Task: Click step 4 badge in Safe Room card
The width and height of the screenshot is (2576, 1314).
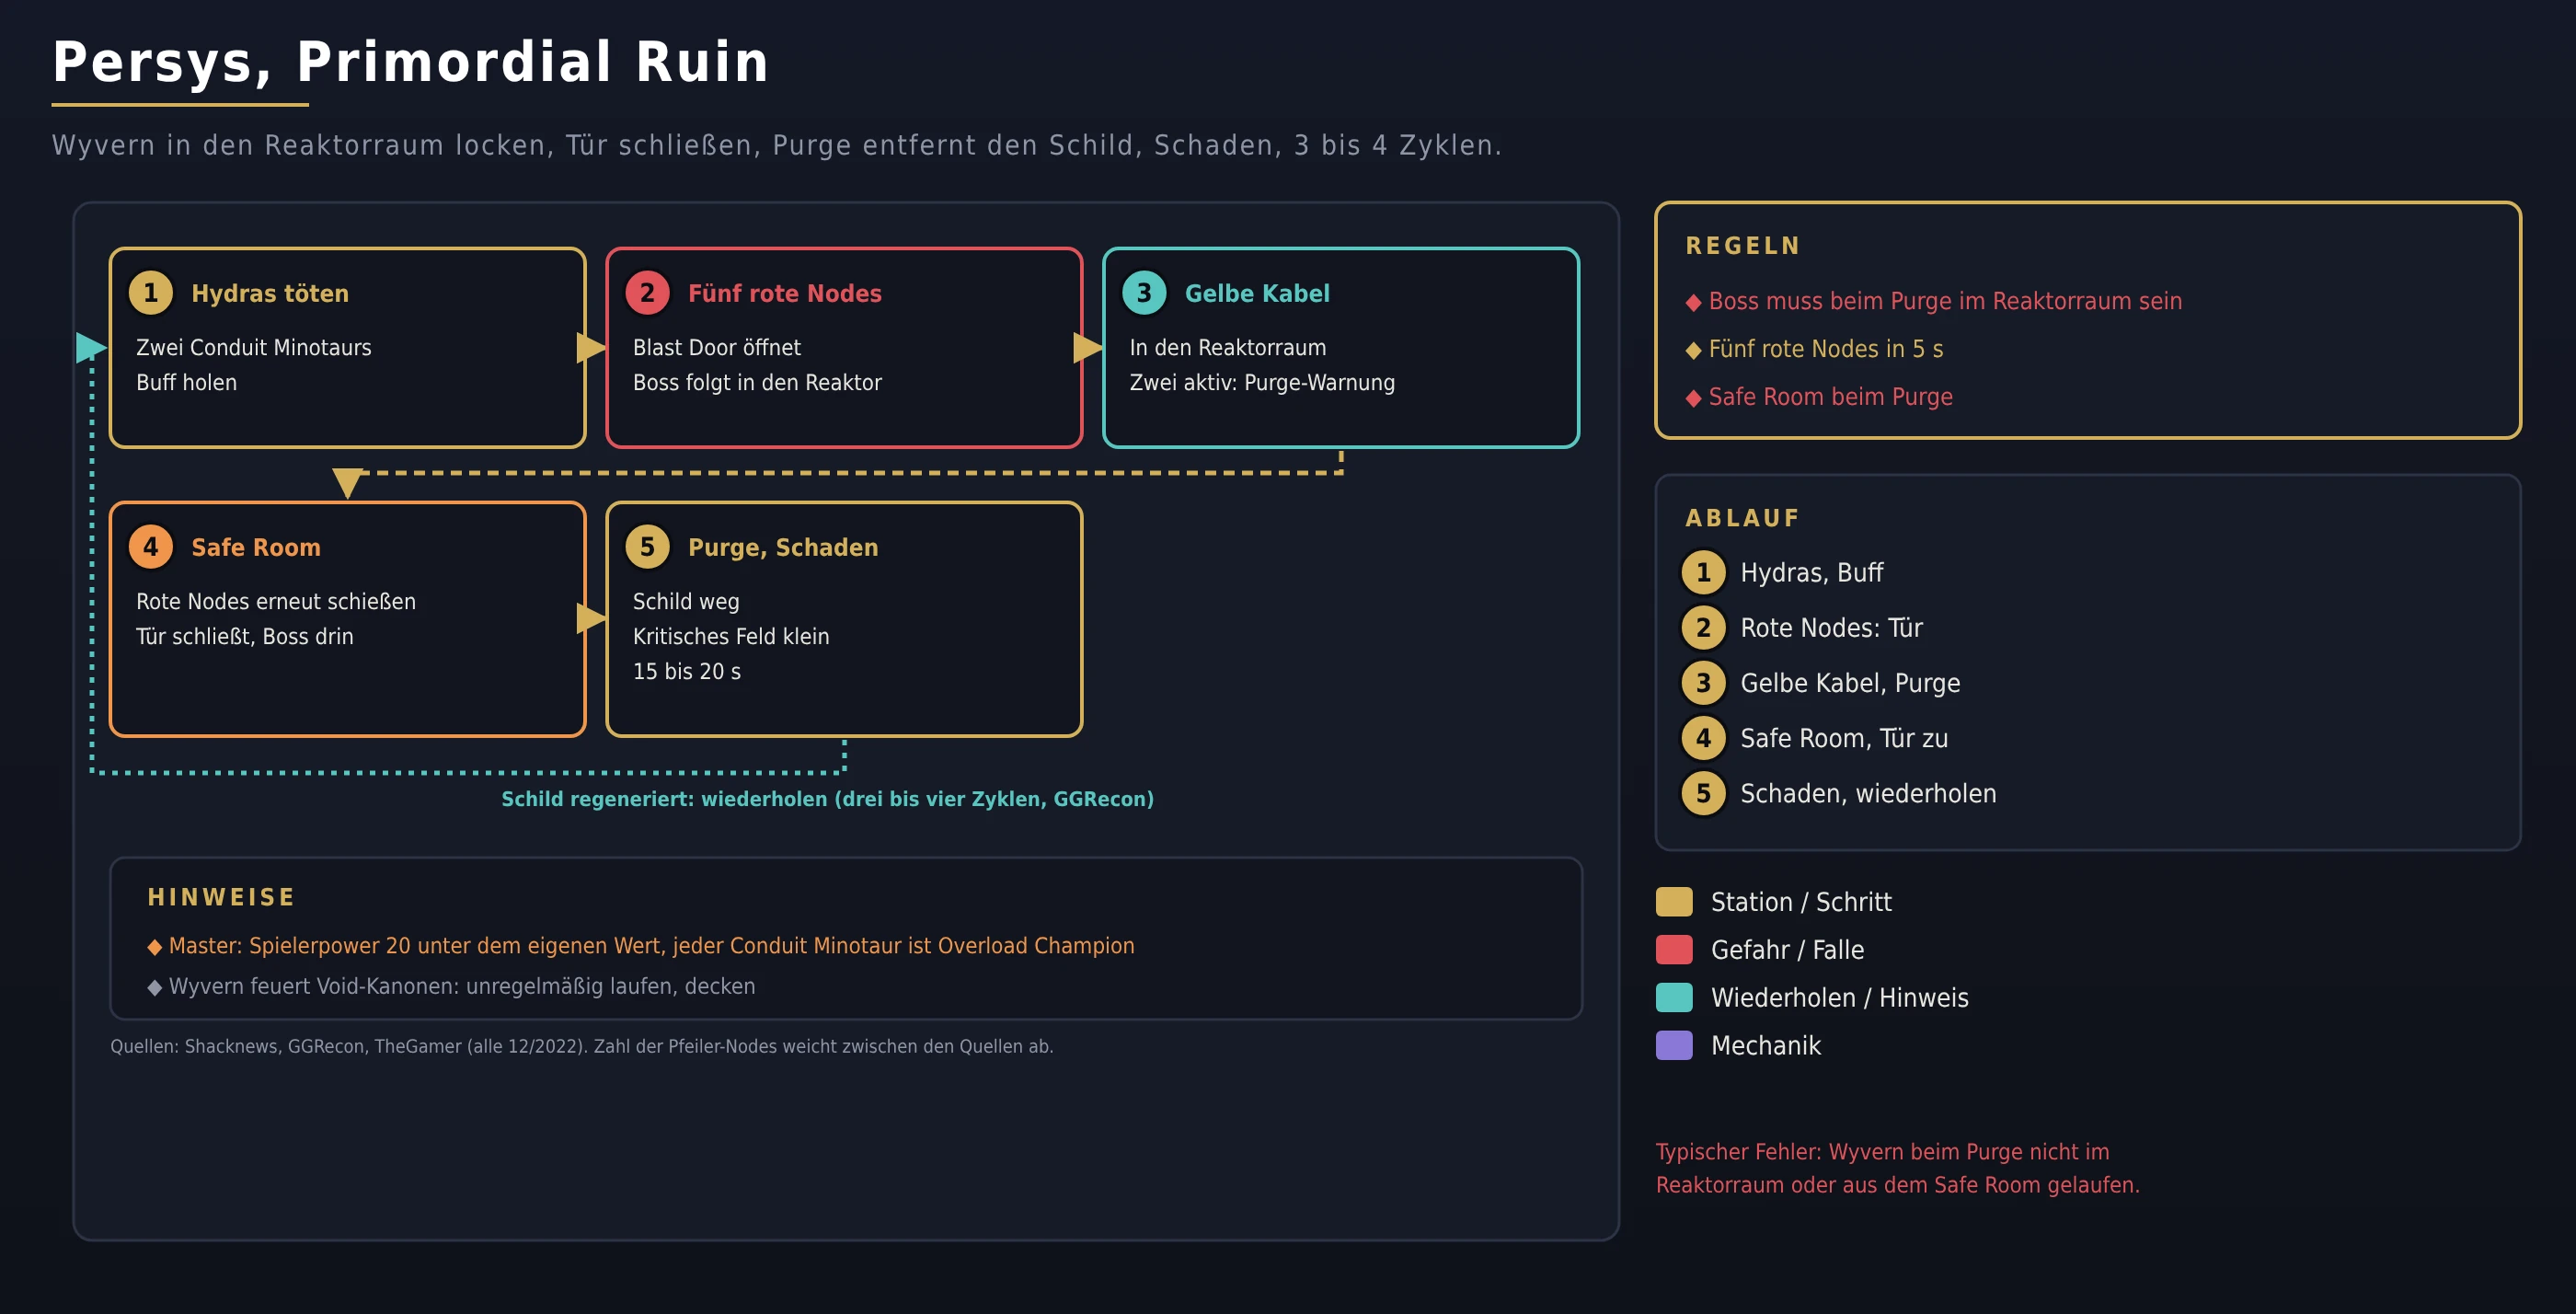Action: point(151,547)
